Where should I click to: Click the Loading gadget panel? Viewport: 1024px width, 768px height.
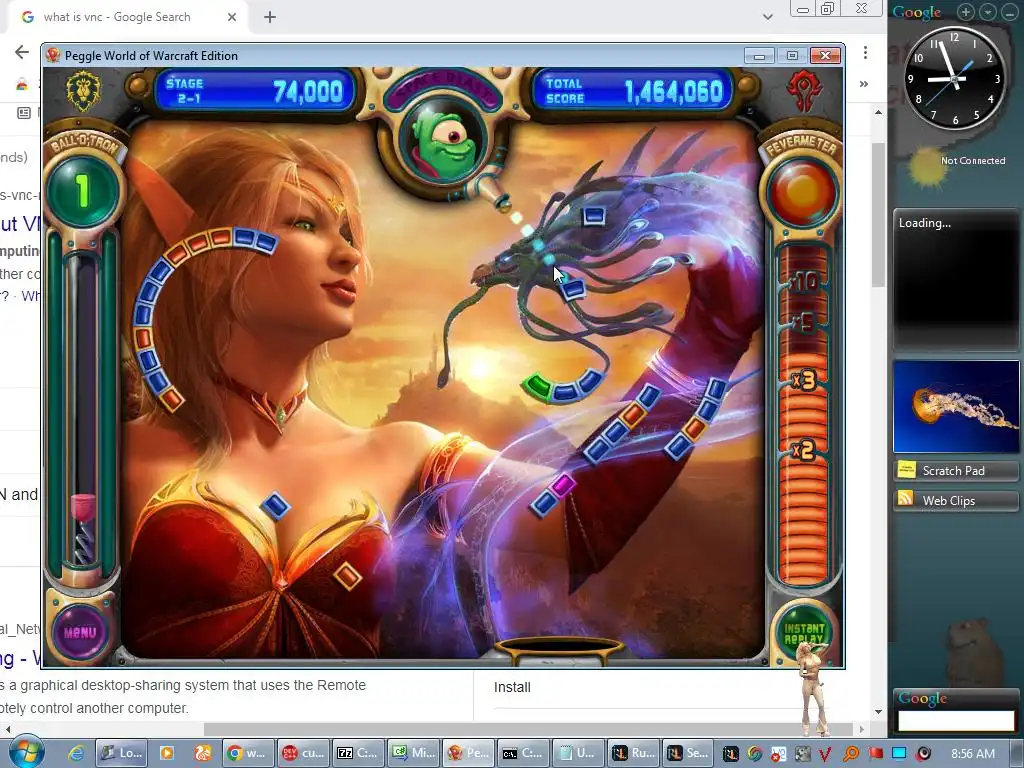pos(955,278)
